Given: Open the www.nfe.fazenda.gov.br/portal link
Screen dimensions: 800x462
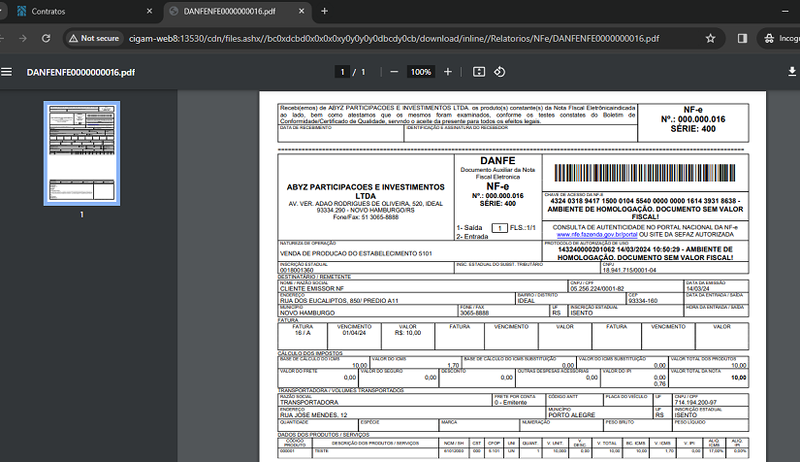Looking at the screenshot, I should [x=596, y=235].
